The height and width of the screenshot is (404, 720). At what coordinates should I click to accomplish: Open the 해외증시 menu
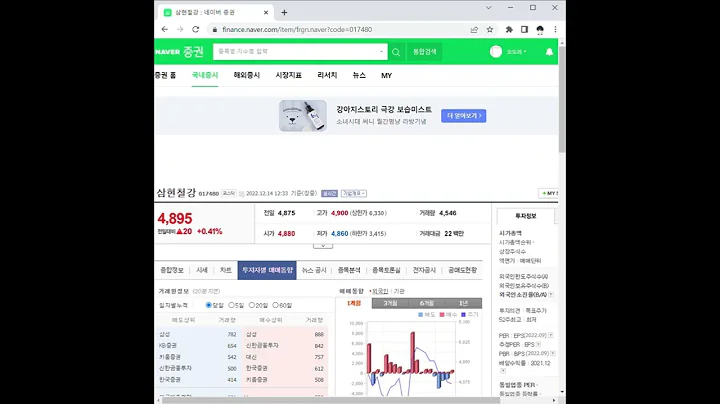tap(247, 75)
